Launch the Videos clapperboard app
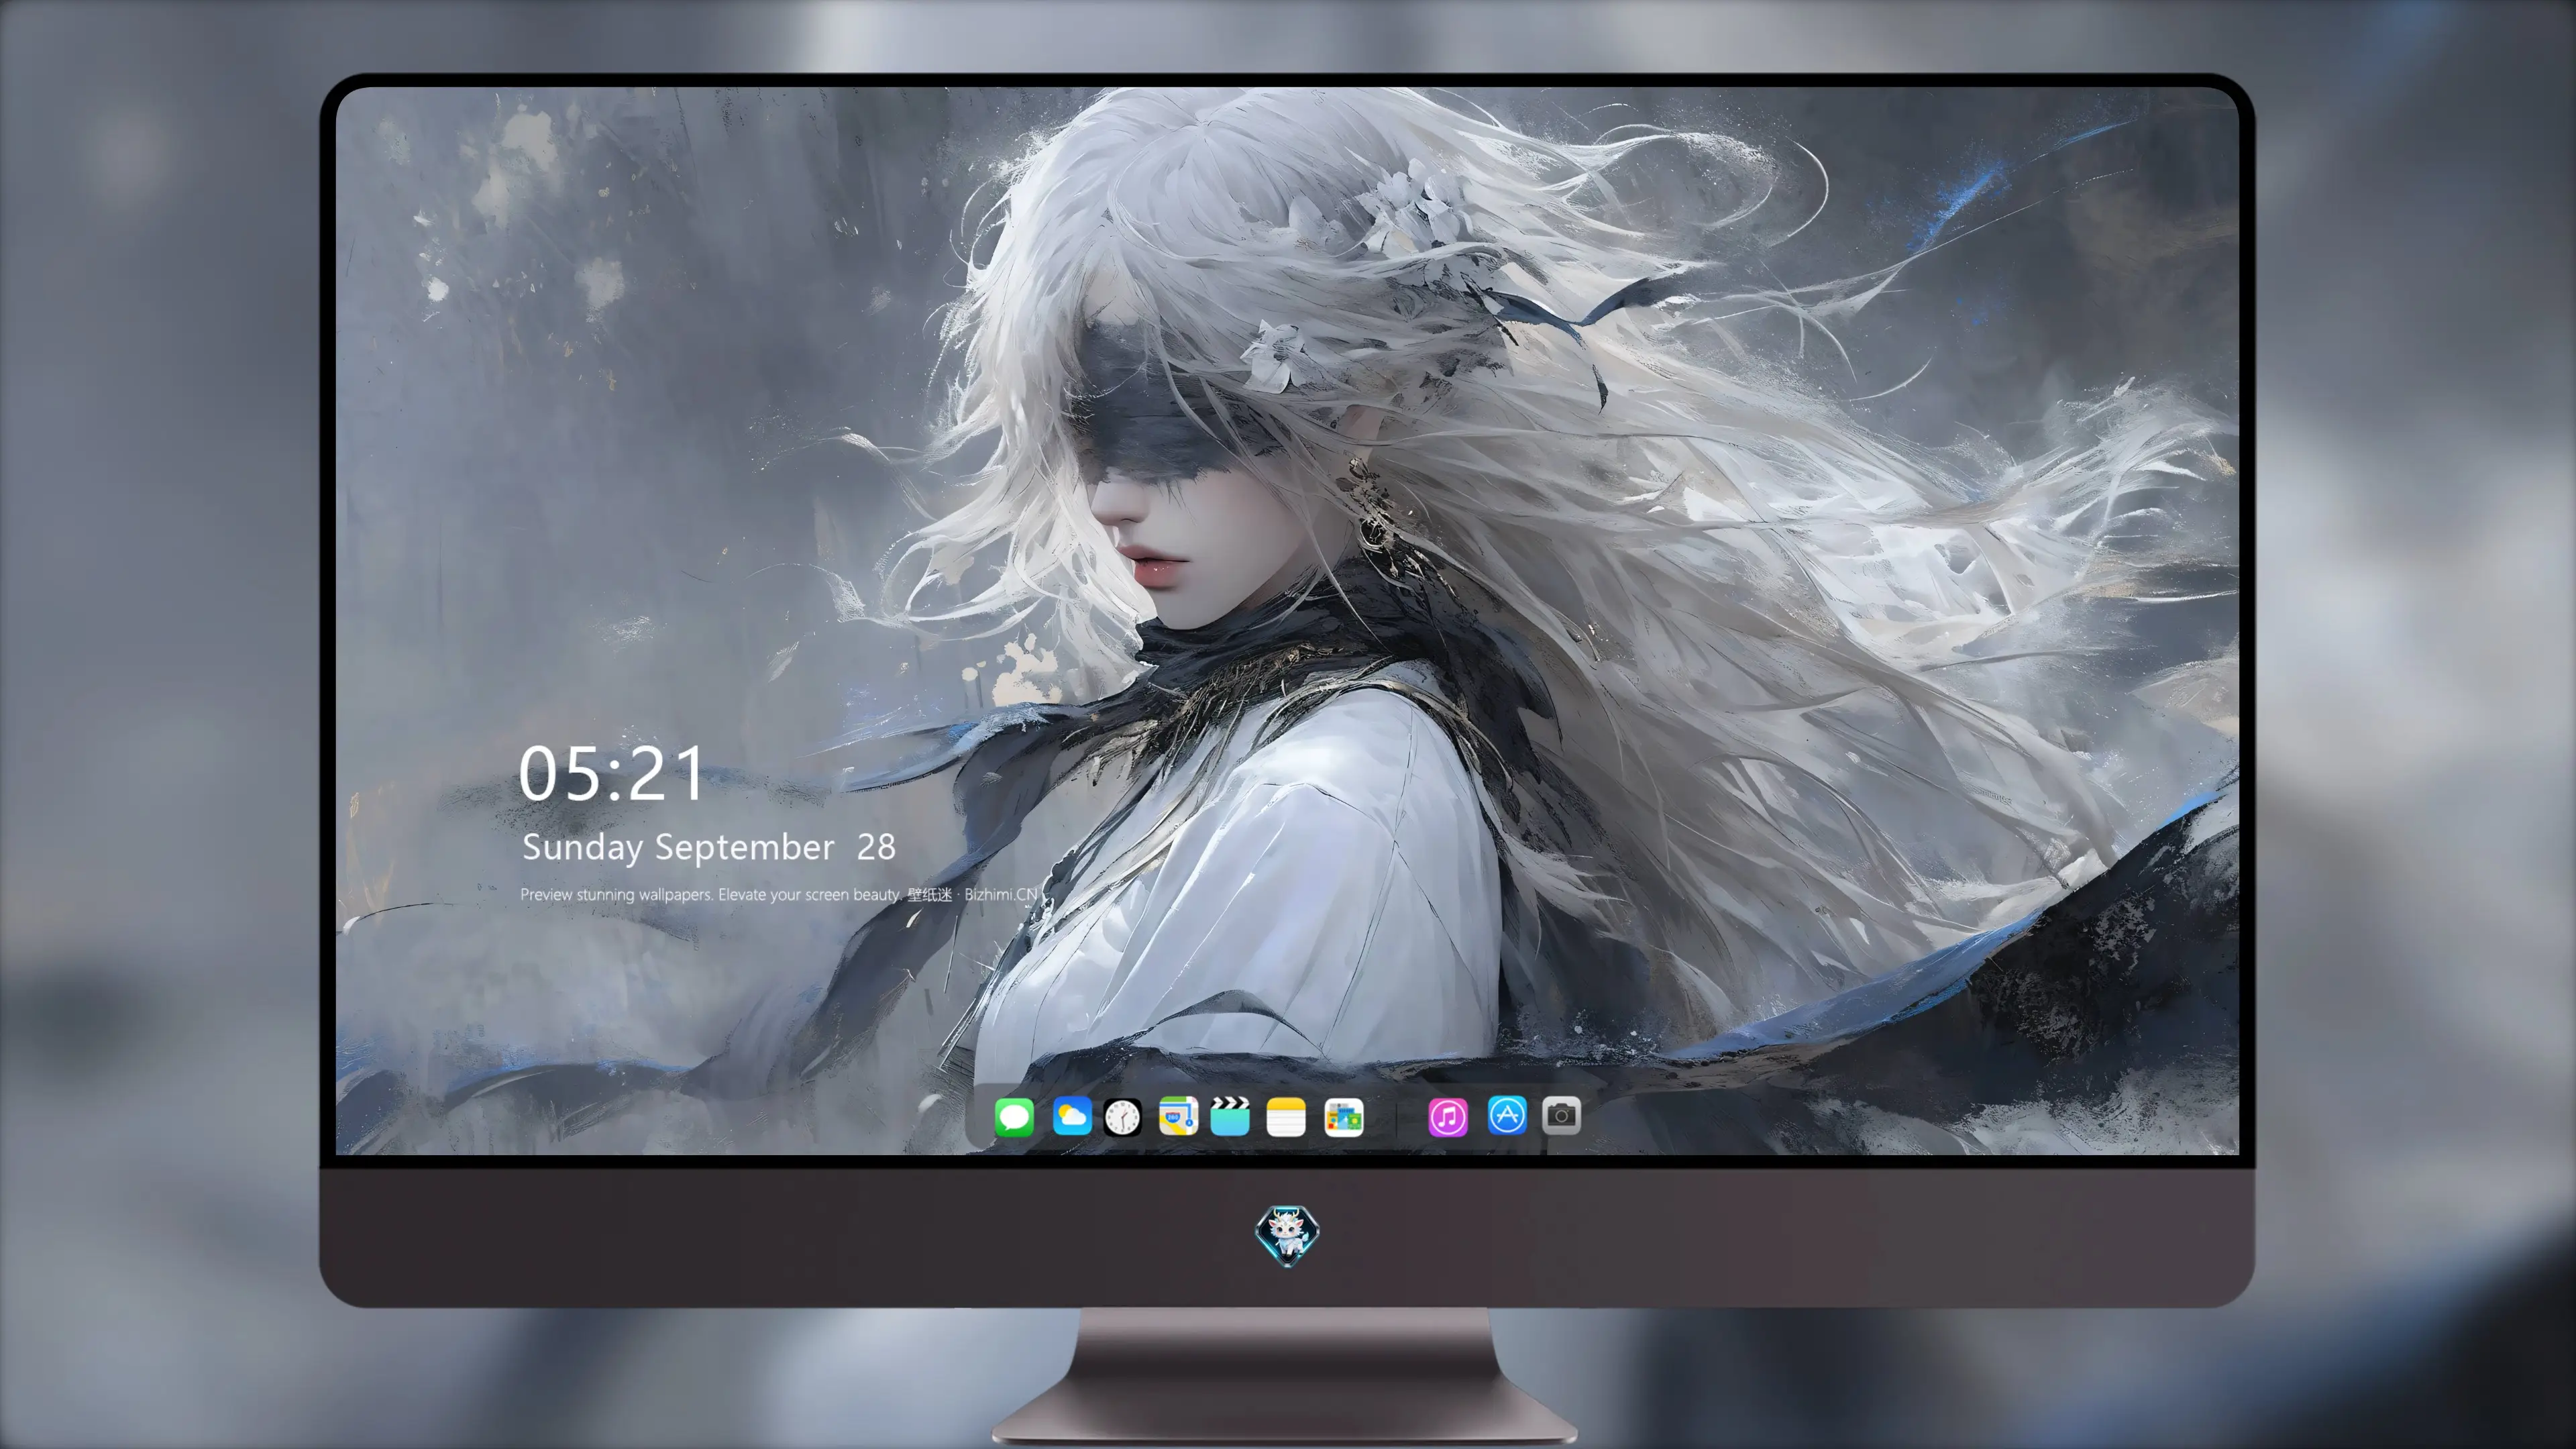 click(1230, 1116)
